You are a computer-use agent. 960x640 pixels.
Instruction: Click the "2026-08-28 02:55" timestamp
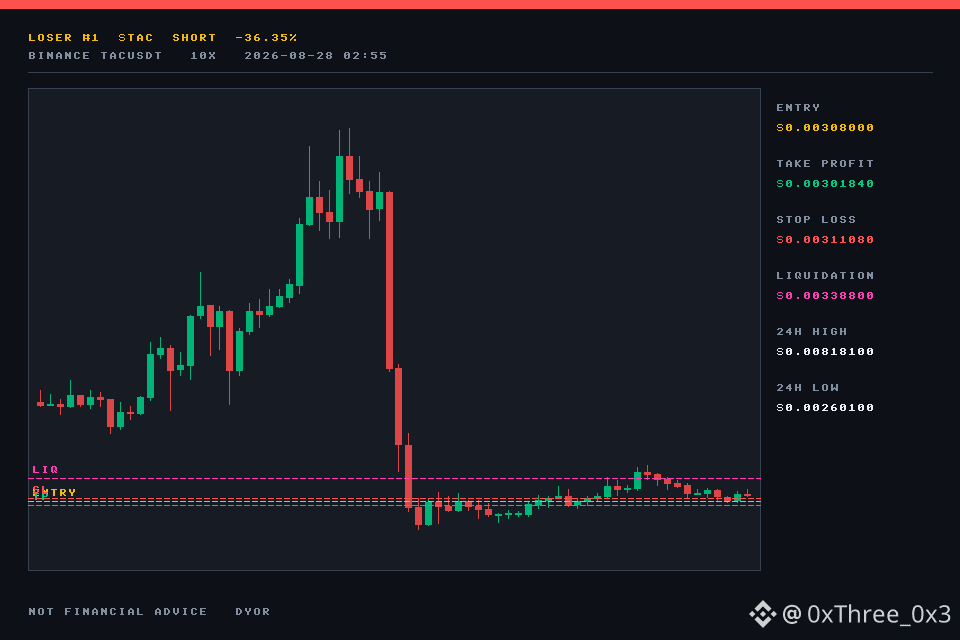pyautogui.click(x=316, y=55)
